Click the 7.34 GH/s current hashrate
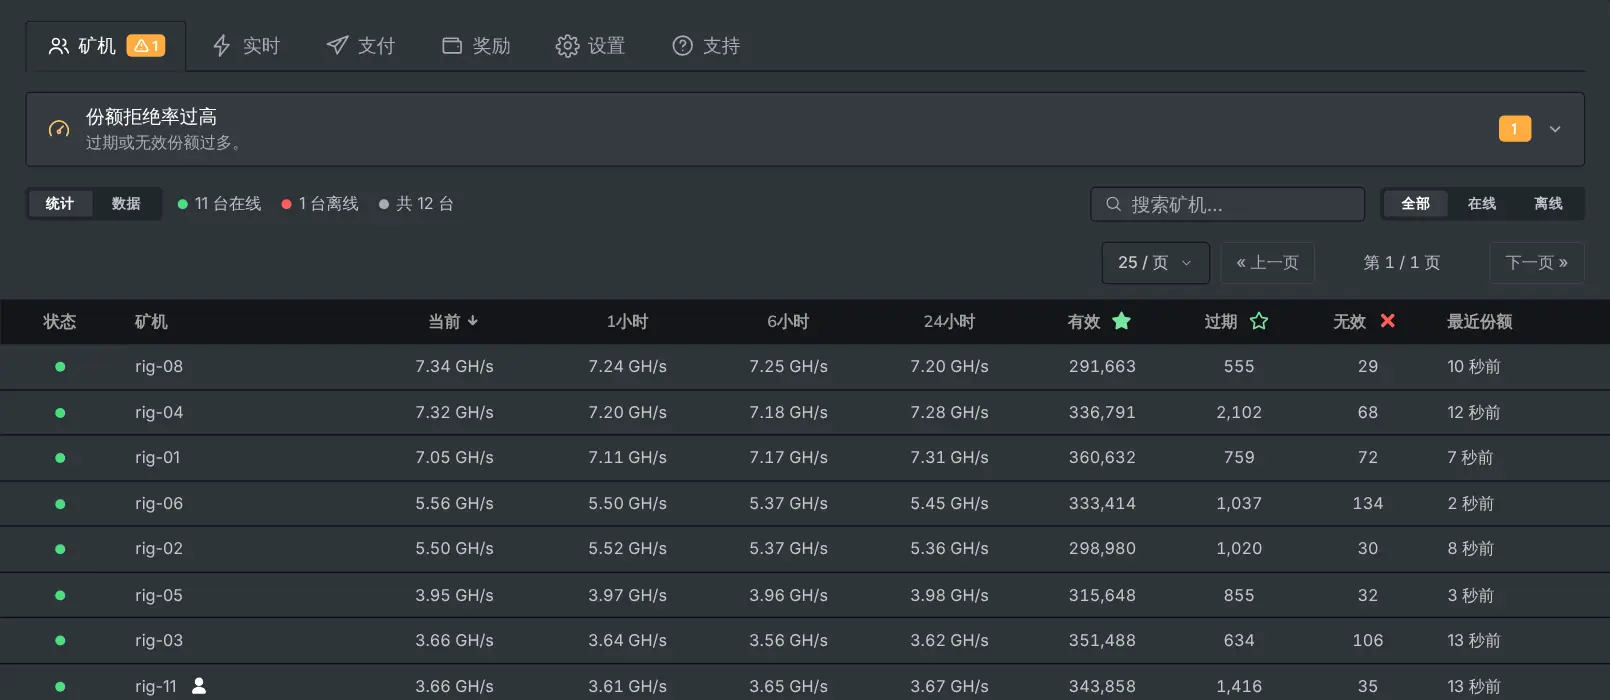 click(x=455, y=367)
